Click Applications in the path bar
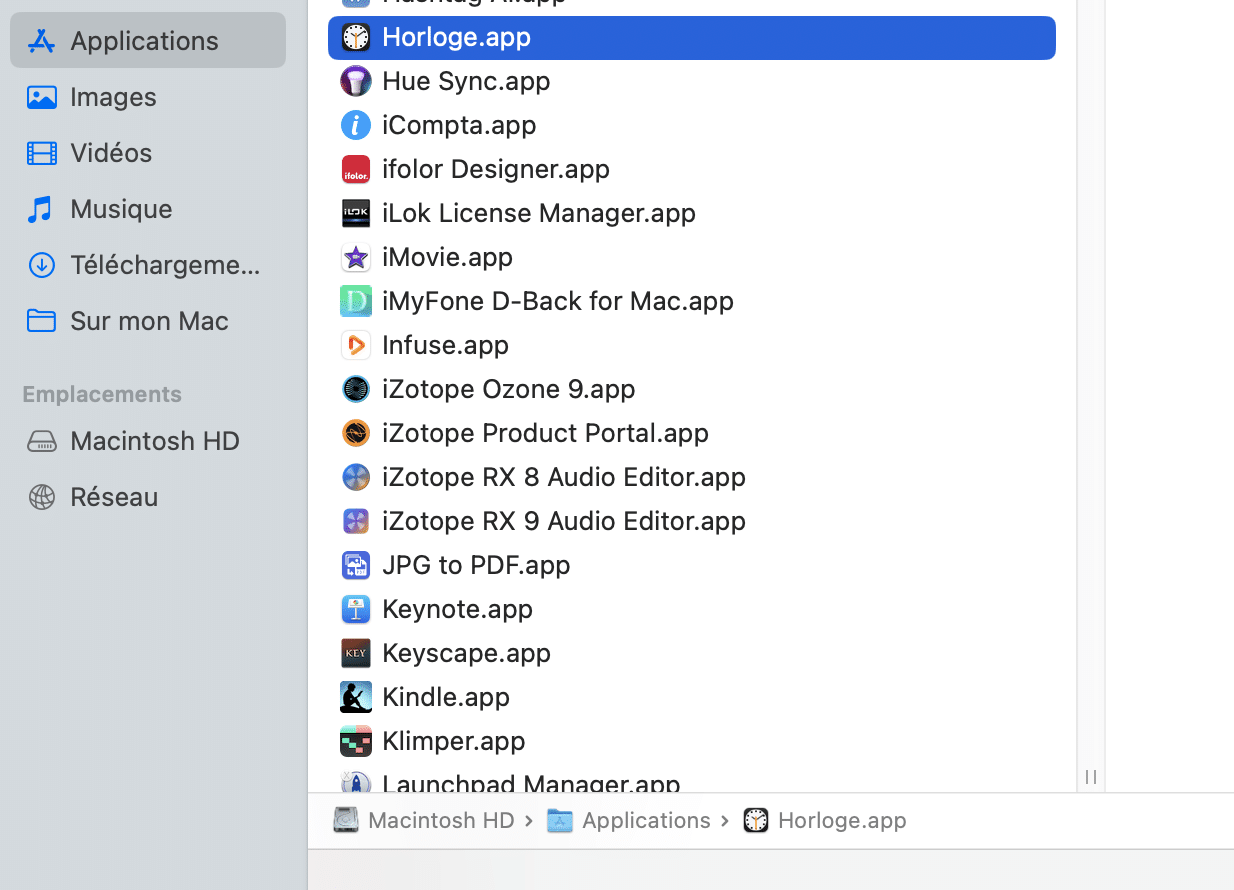The width and height of the screenshot is (1234, 890). coord(646,820)
